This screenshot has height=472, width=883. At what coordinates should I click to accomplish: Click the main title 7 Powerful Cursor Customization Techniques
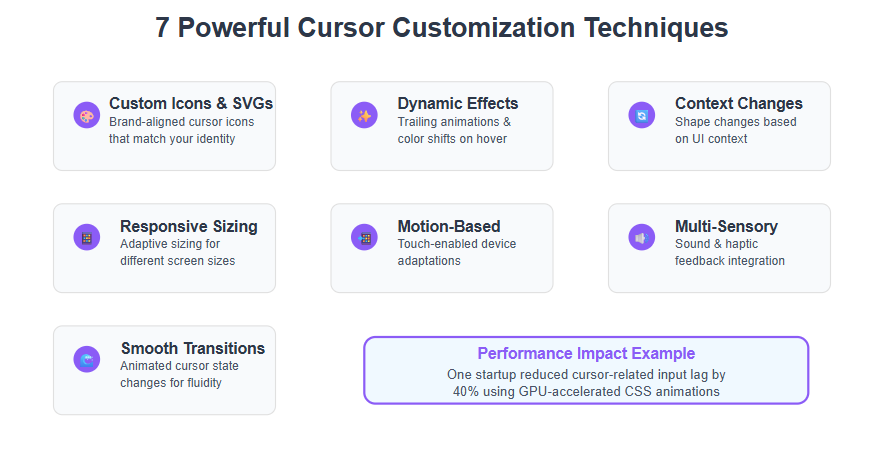coord(442,28)
